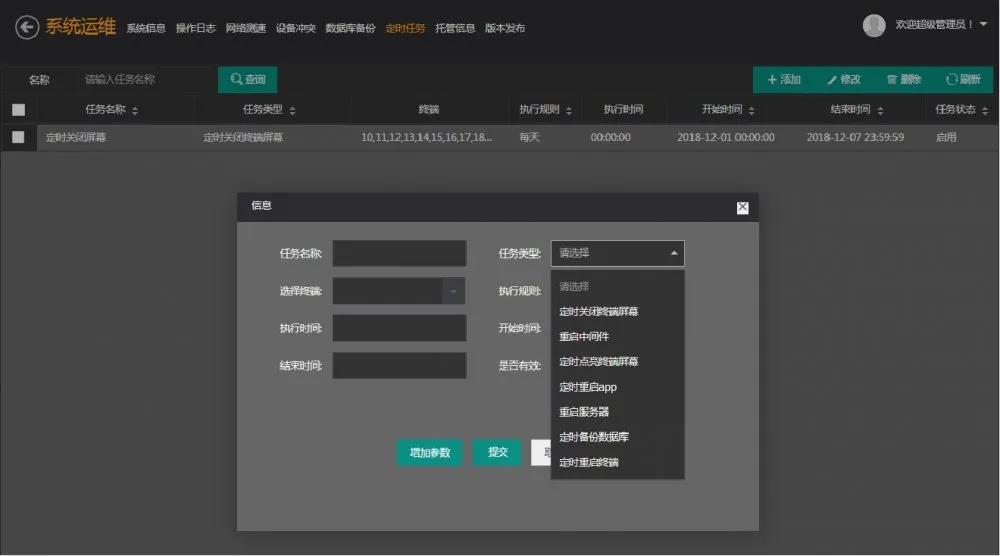Image resolution: width=1000 pixels, height=556 pixels.
Task: Switch to 数据库备份 tab
Action: point(350,28)
